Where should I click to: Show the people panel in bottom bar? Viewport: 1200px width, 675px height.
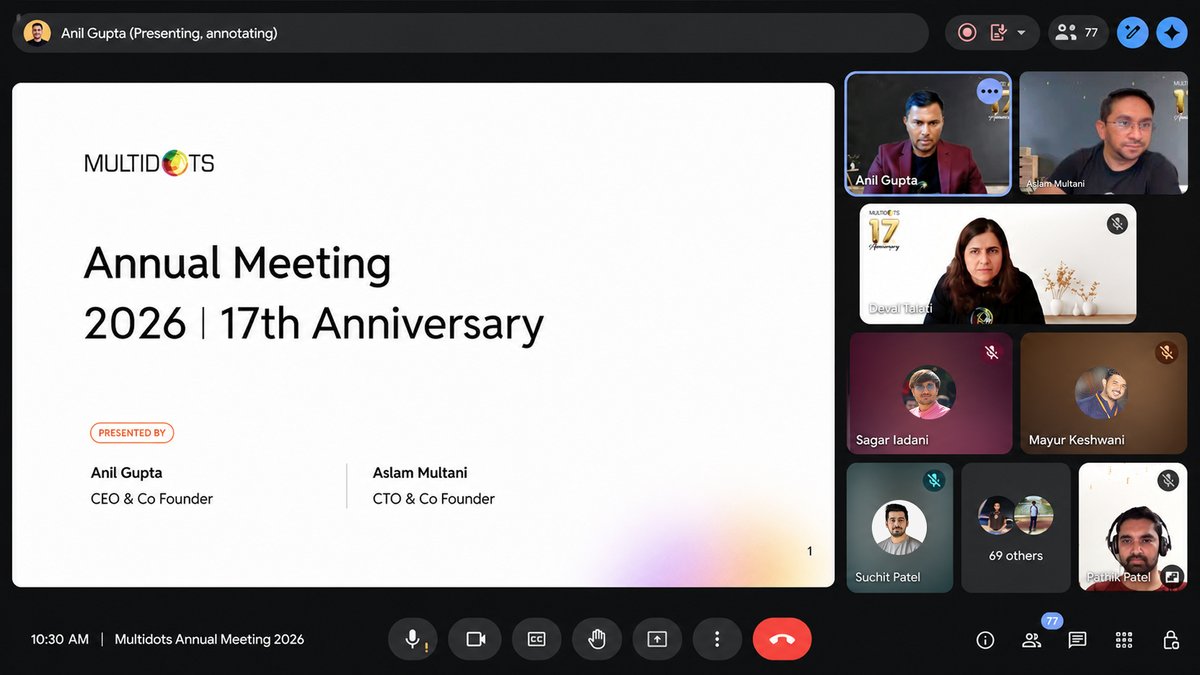pos(1031,640)
